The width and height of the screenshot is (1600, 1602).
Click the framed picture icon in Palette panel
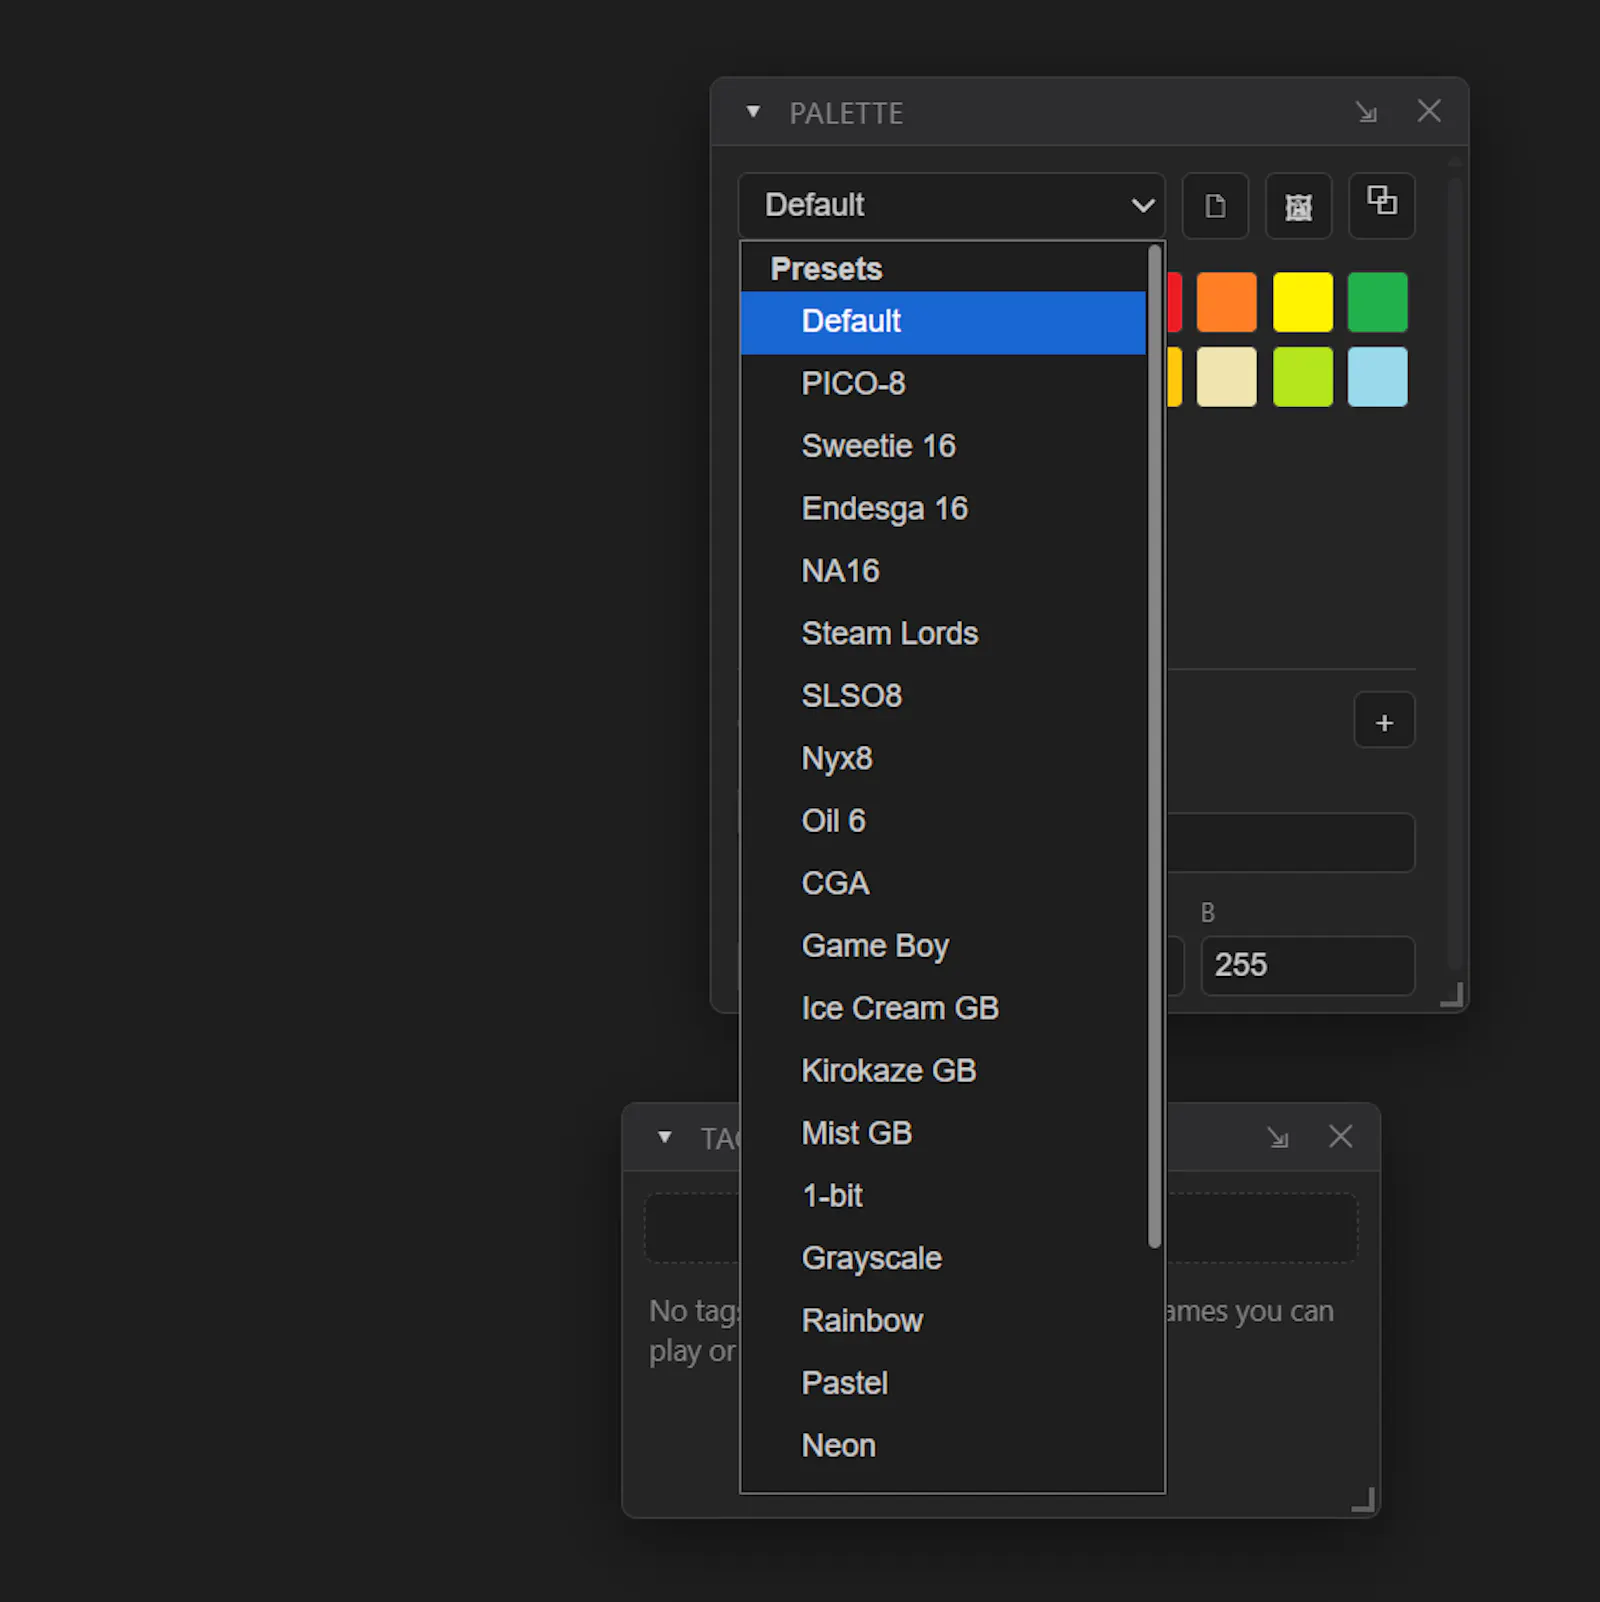pos(1298,206)
